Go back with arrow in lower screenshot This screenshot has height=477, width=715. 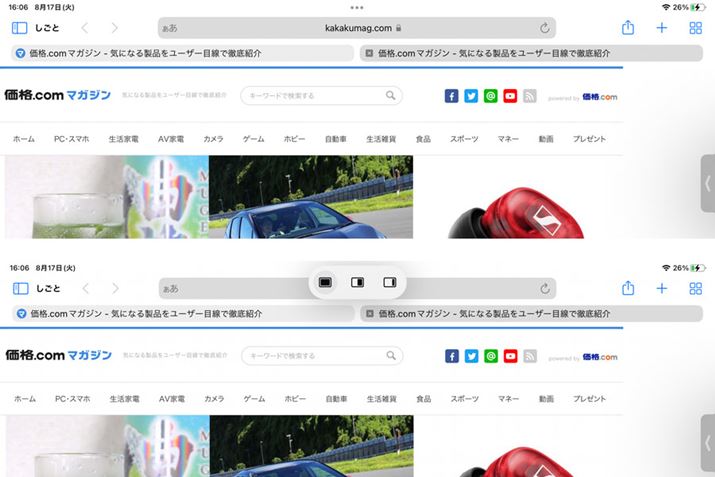pos(86,289)
